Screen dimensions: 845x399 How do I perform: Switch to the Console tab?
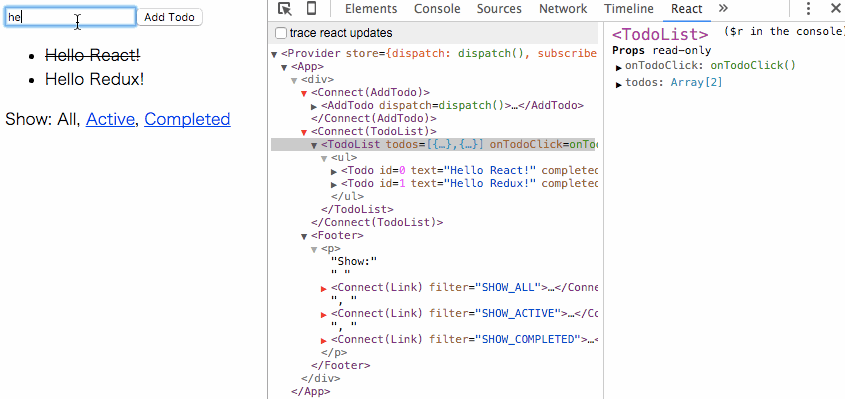point(437,9)
